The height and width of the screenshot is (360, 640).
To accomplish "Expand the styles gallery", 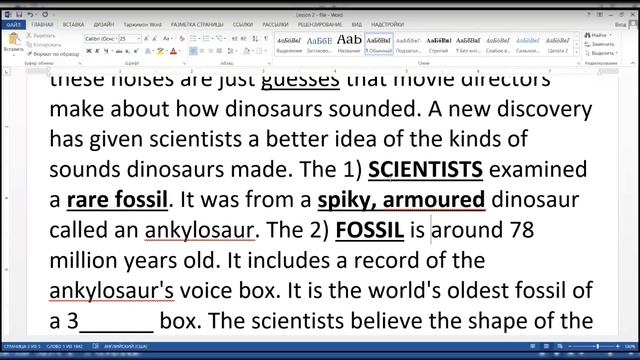I will [576, 52].
